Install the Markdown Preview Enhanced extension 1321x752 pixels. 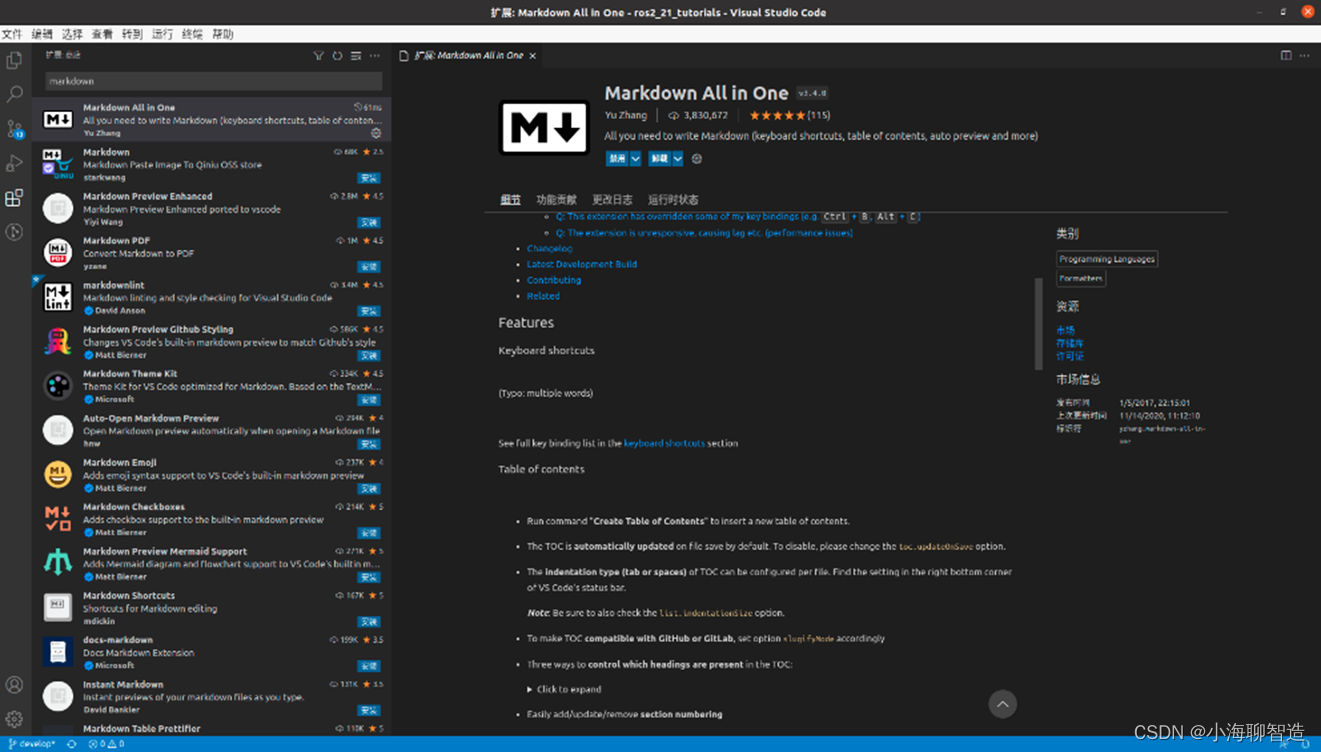point(369,223)
